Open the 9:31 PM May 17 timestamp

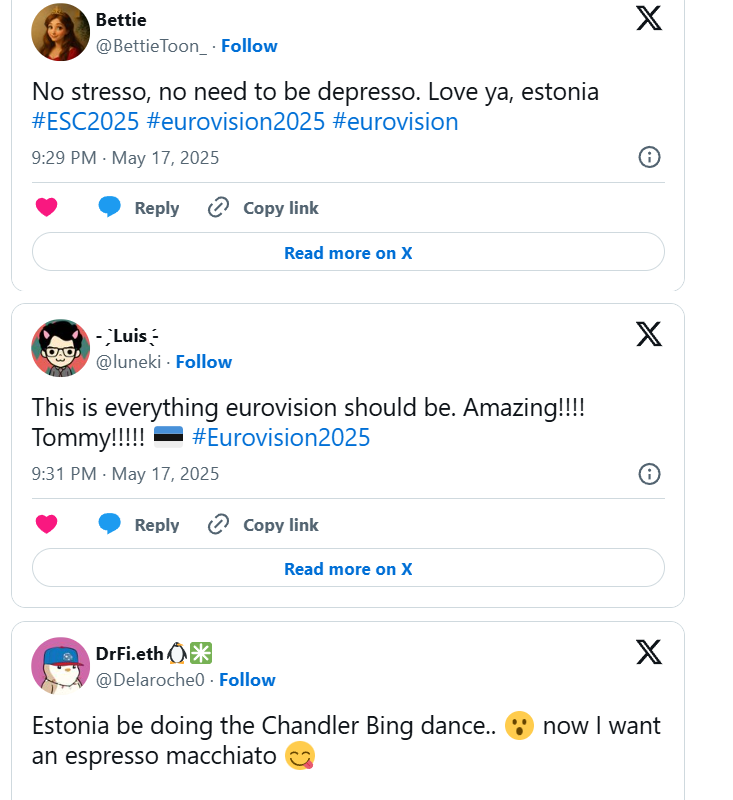[x=125, y=474]
